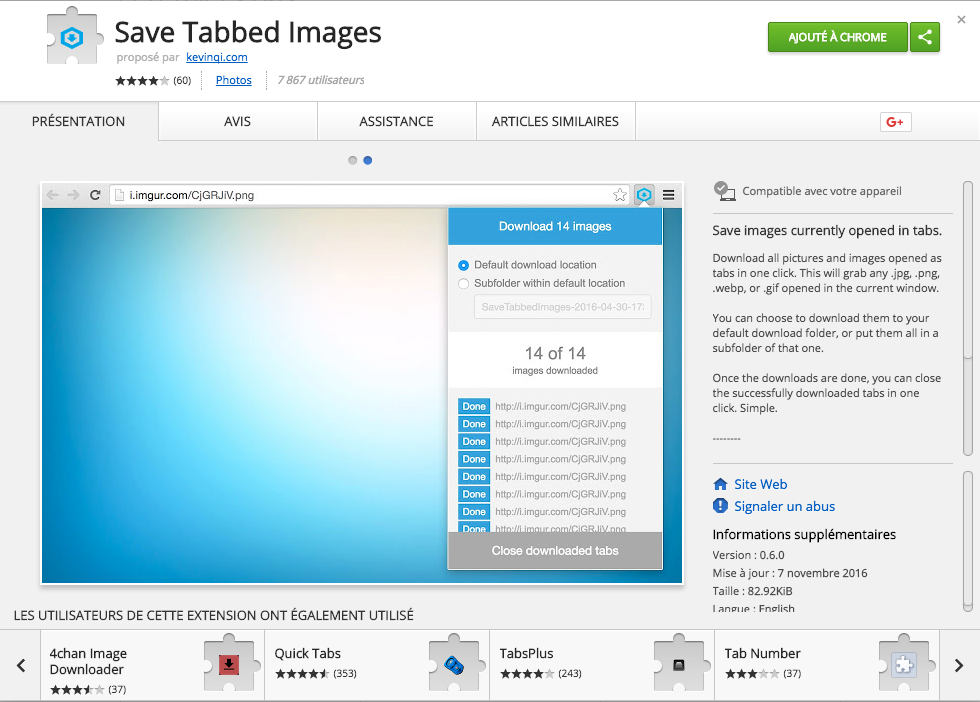This screenshot has height=702, width=980.
Task: Show previous related extensions with left arrow
Action: coord(21,665)
